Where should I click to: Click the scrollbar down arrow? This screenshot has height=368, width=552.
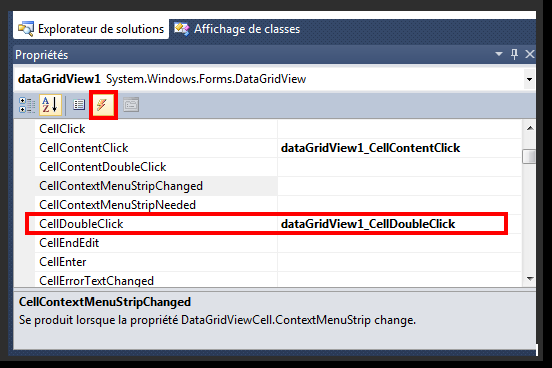click(529, 279)
